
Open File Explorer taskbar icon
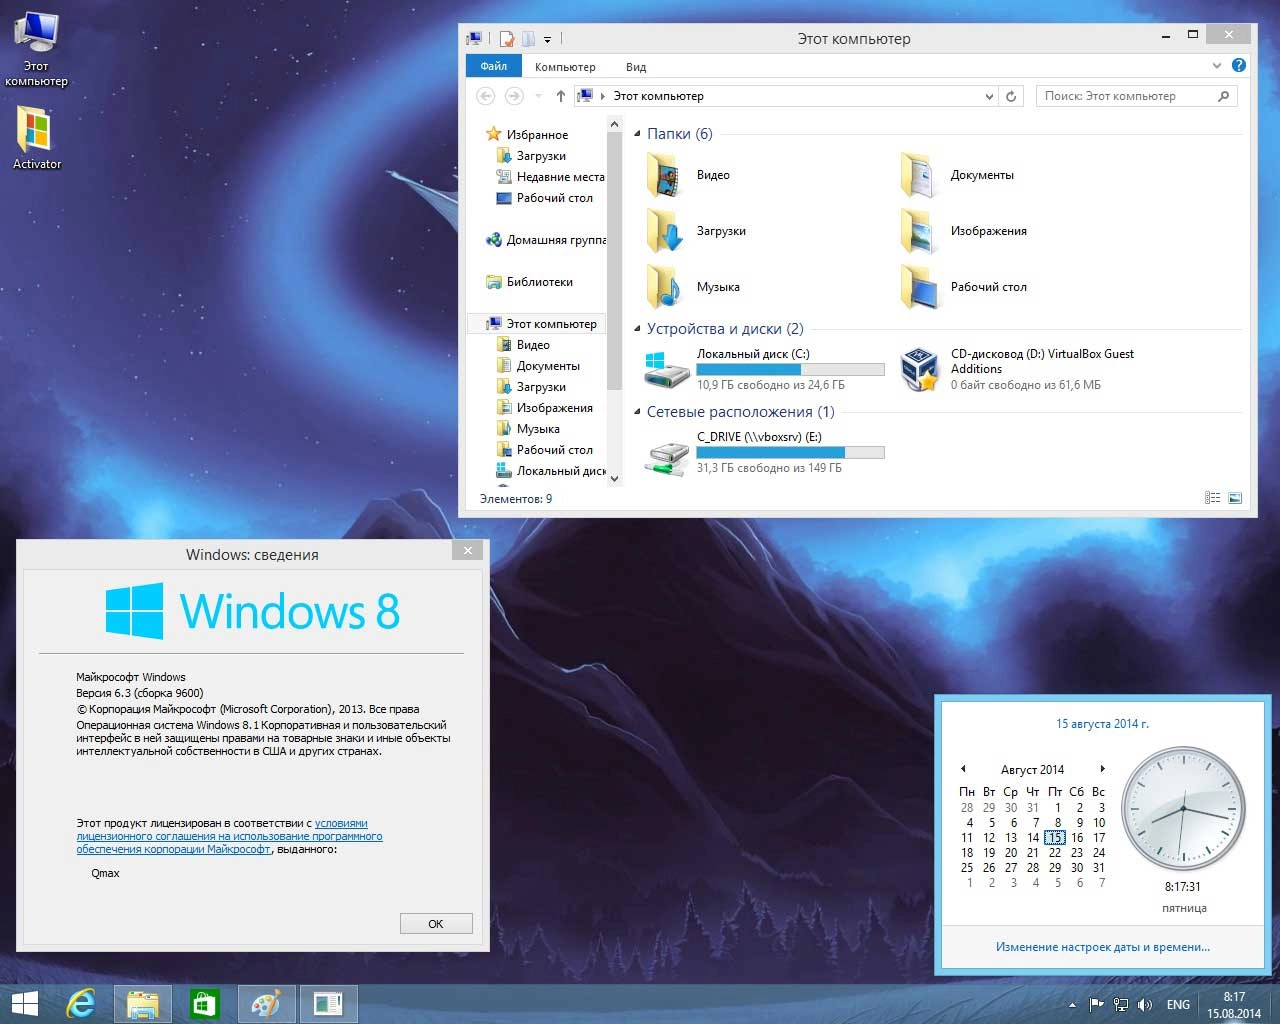click(142, 1003)
